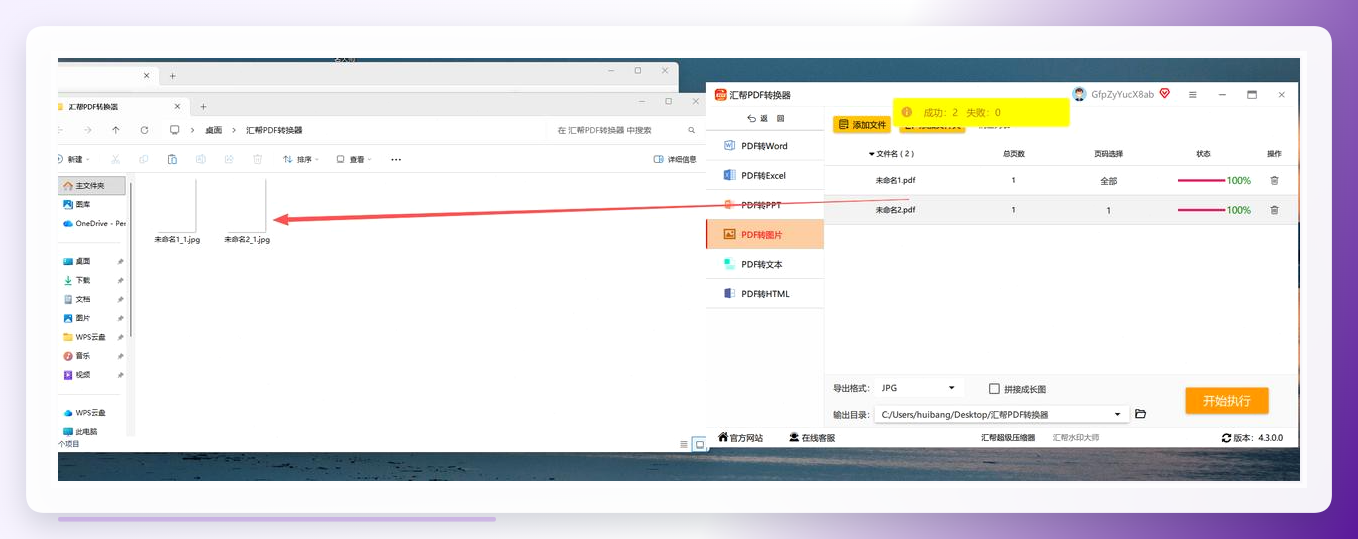The image size is (1358, 539).
Task: Select the 未命名1.pdf row name
Action: click(x=895, y=181)
